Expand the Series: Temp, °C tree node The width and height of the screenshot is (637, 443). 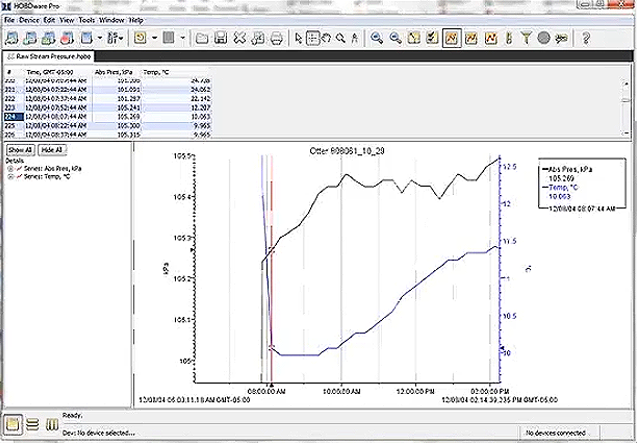pyautogui.click(x=9, y=176)
